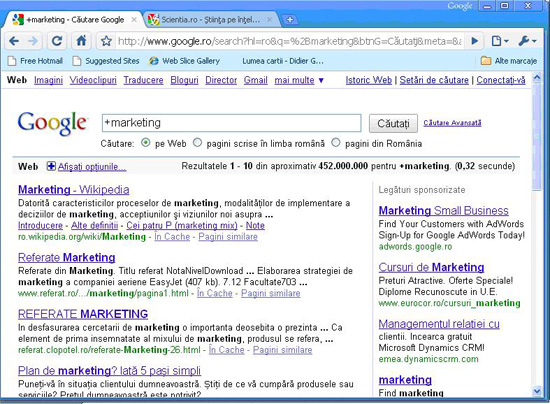Open Lumea cartii - Didier G bookmark
Viewport: 550px width, 404px height.
tap(283, 61)
